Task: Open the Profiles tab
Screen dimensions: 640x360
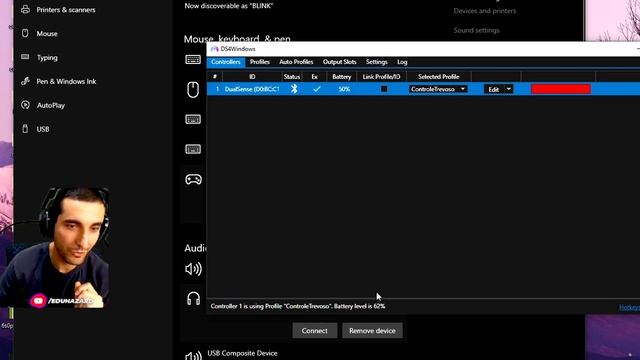Action: click(x=260, y=62)
